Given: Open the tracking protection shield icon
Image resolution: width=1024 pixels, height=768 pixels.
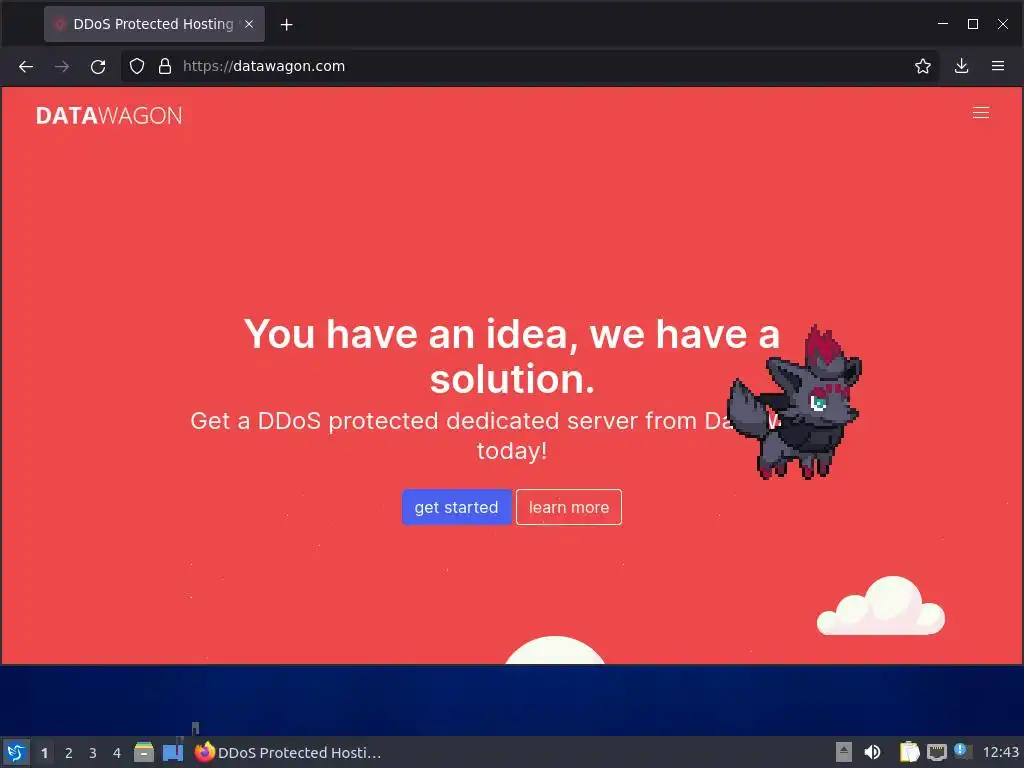Looking at the screenshot, I should [136, 66].
